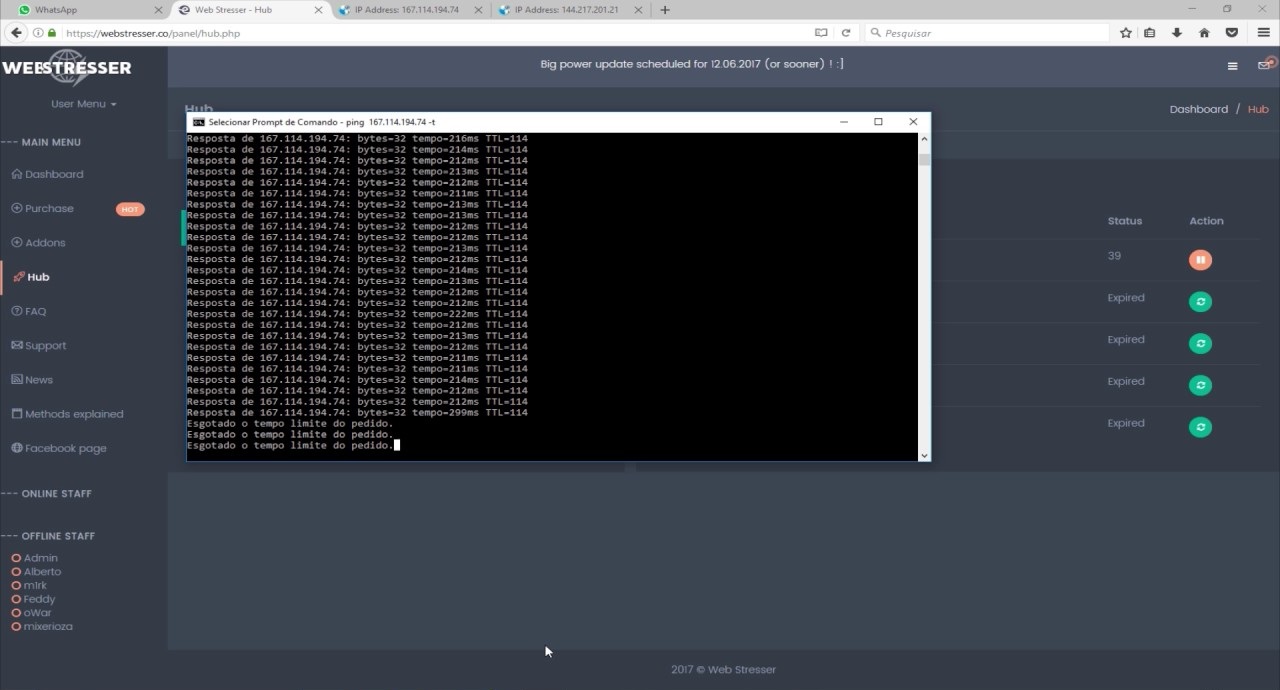Click the green padlock in the address bar
Screen dimensions: 1280x690
[52, 33]
